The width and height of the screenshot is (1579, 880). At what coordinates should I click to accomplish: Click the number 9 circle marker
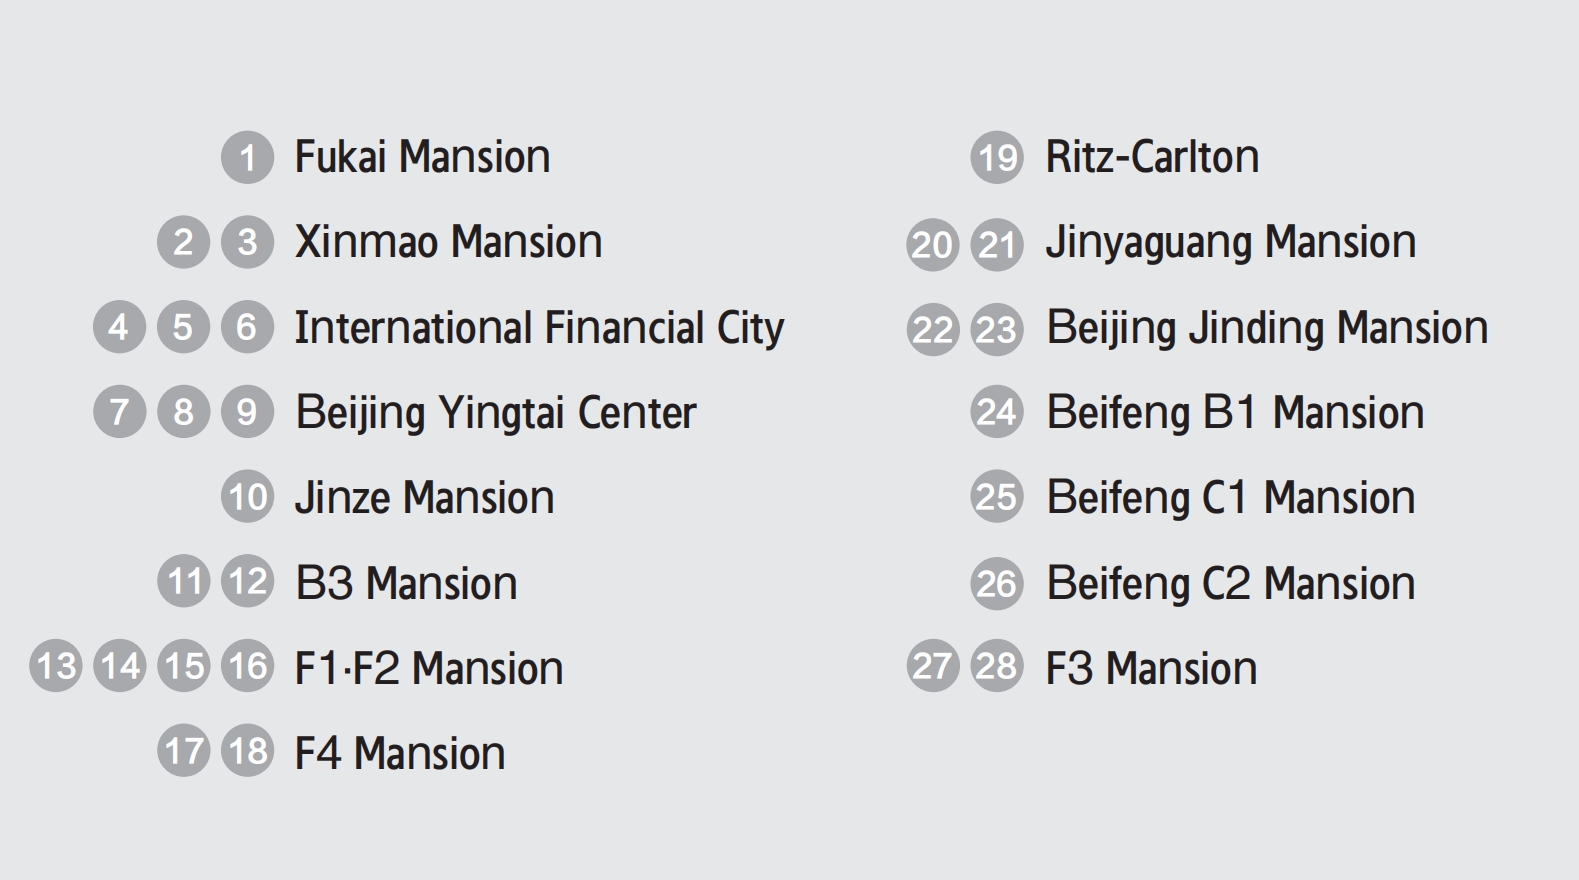247,412
